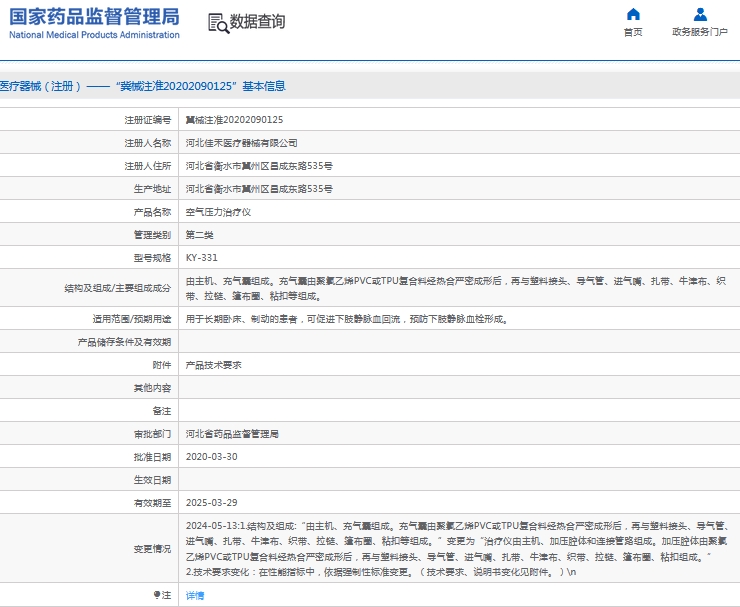Click the 变更情况 change record text
The width and height of the screenshot is (740, 607).
pyautogui.click(x=456, y=548)
